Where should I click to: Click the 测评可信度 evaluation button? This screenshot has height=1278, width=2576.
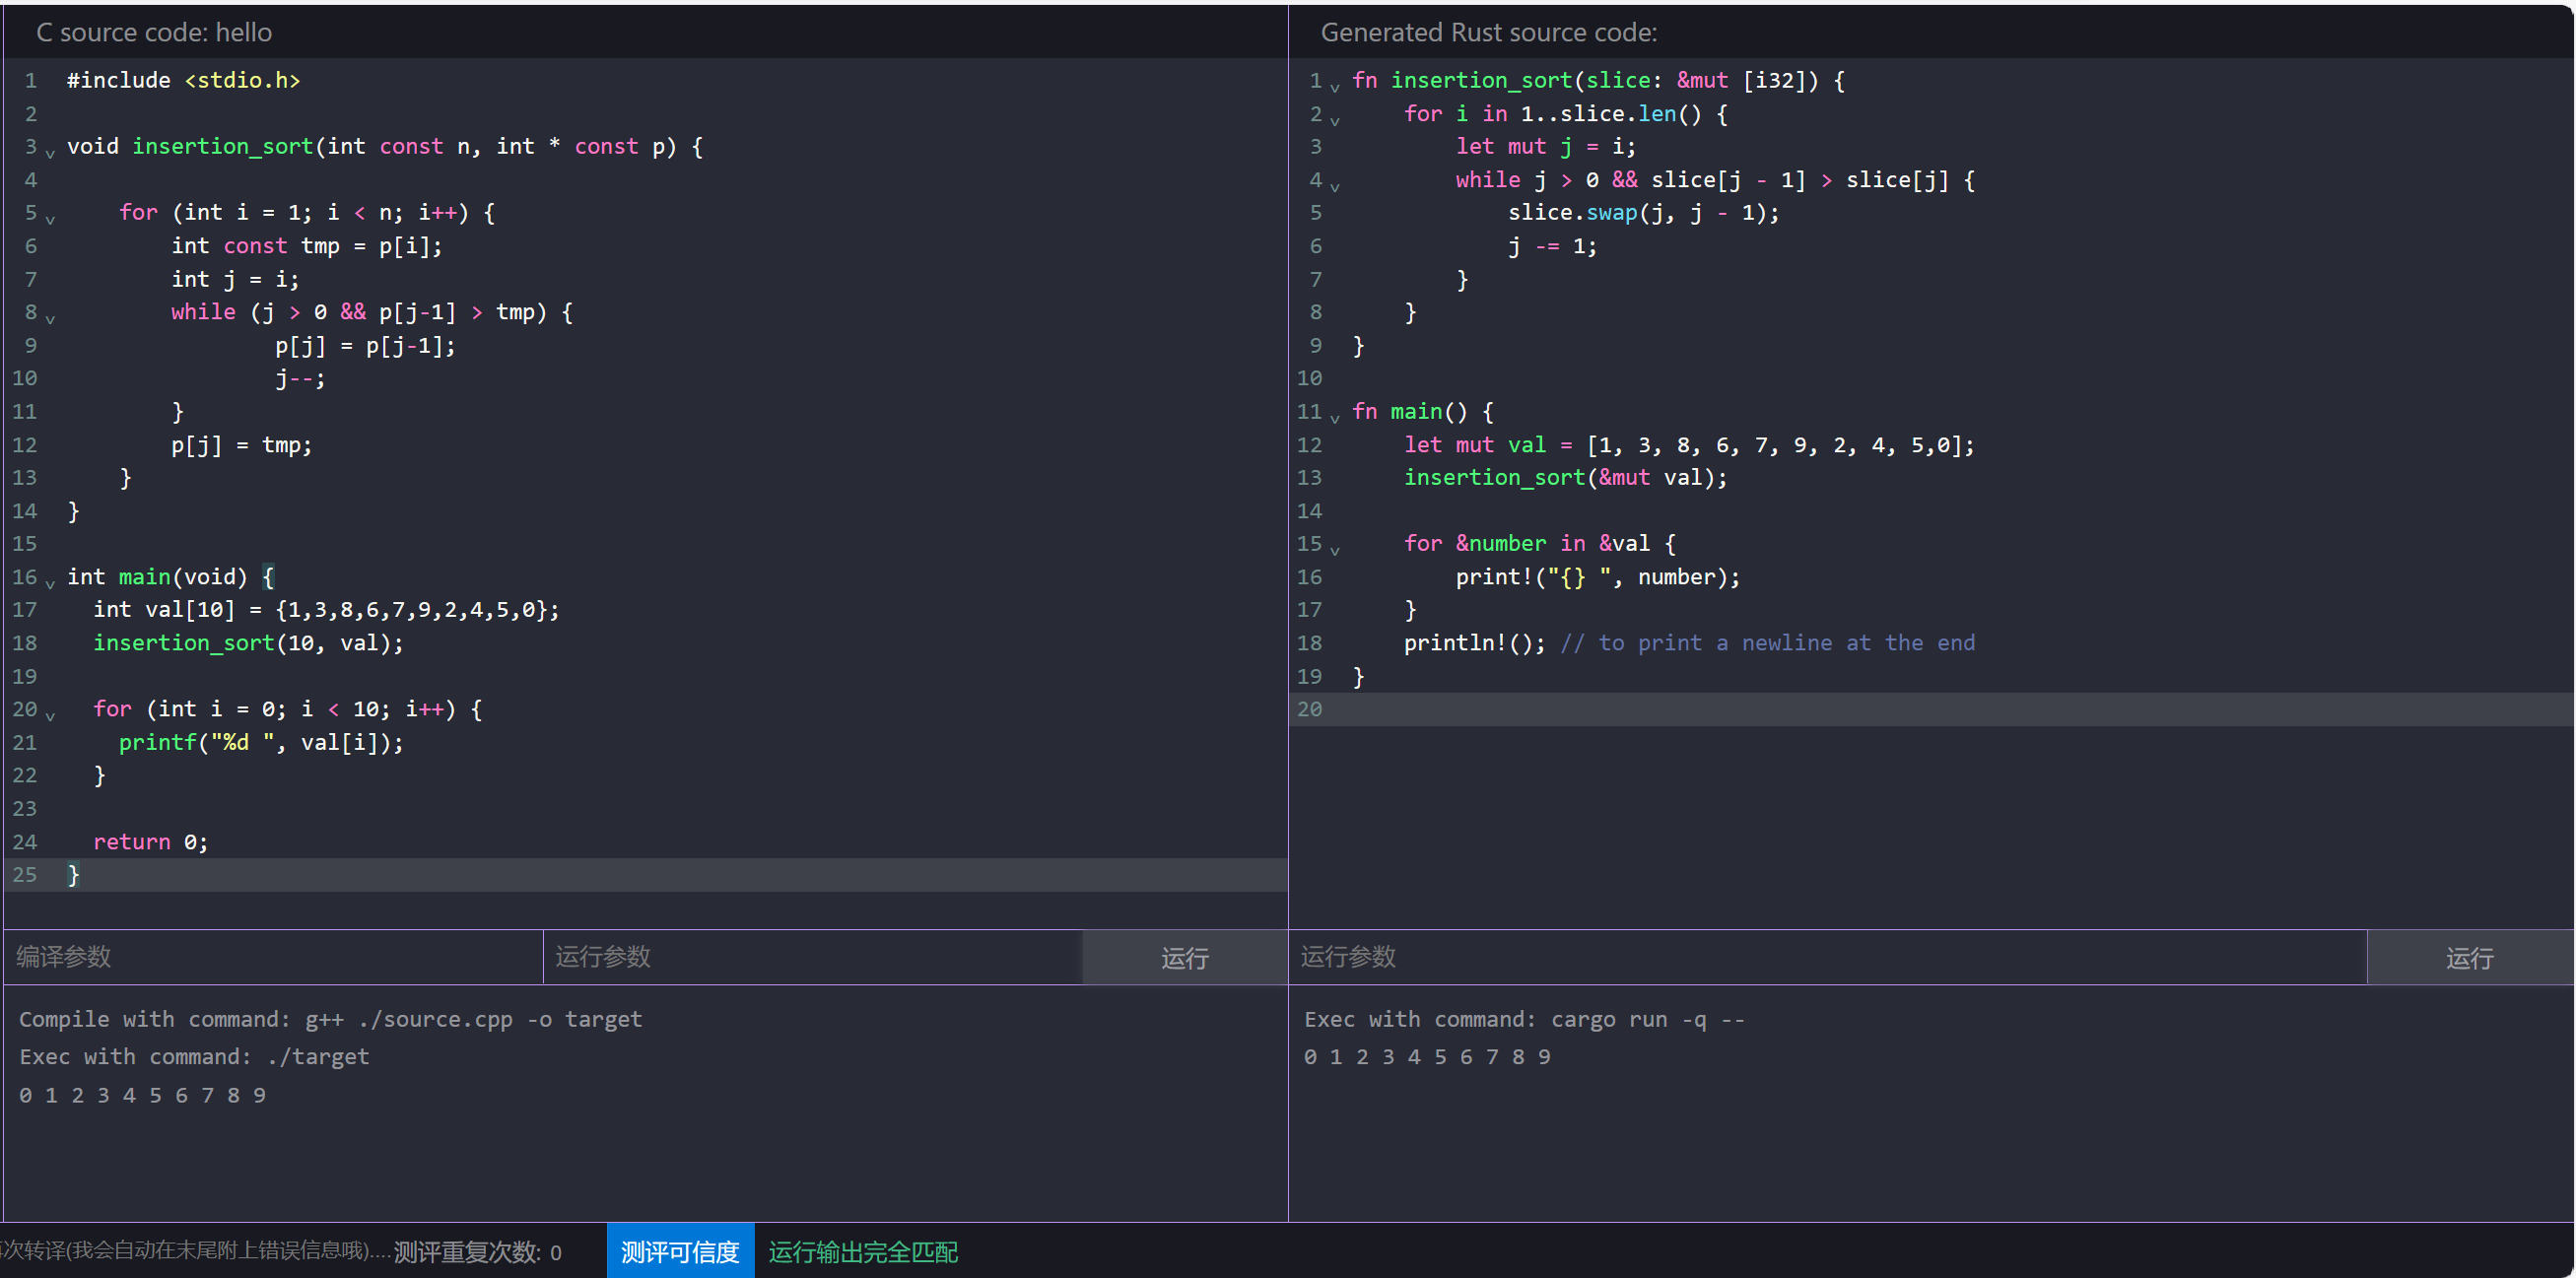[x=680, y=1251]
